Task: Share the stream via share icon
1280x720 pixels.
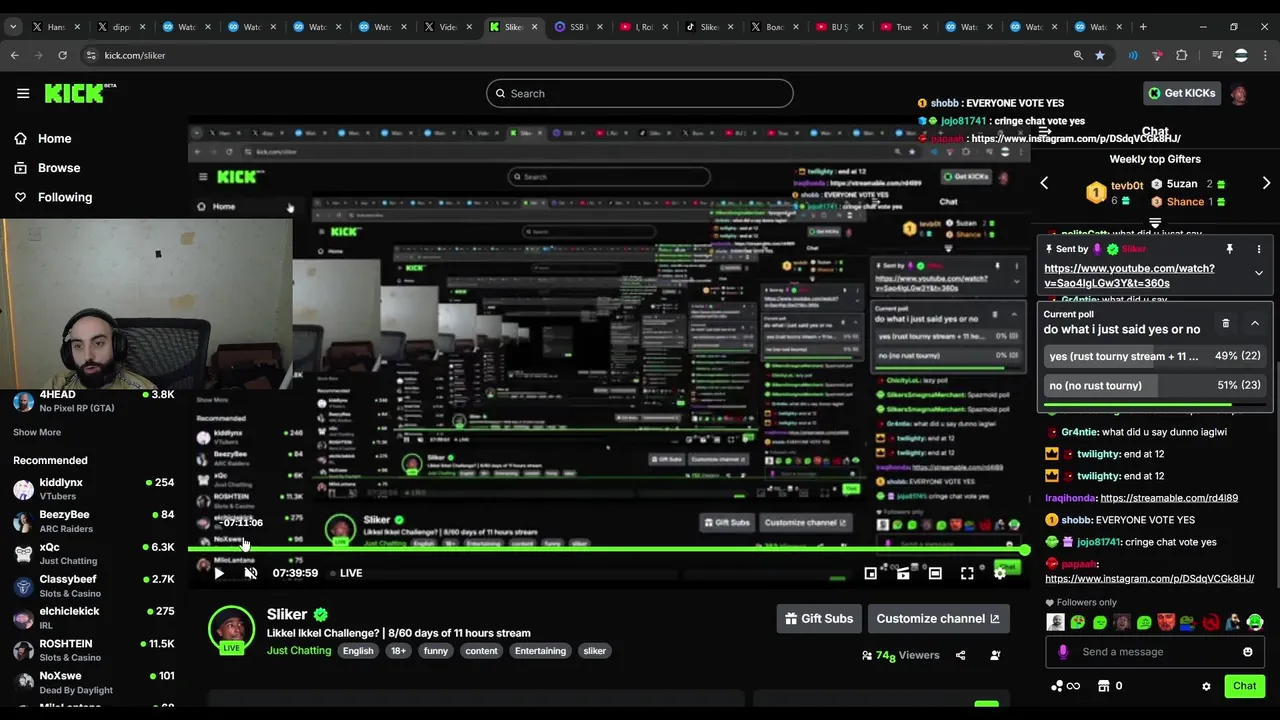Action: point(960,655)
